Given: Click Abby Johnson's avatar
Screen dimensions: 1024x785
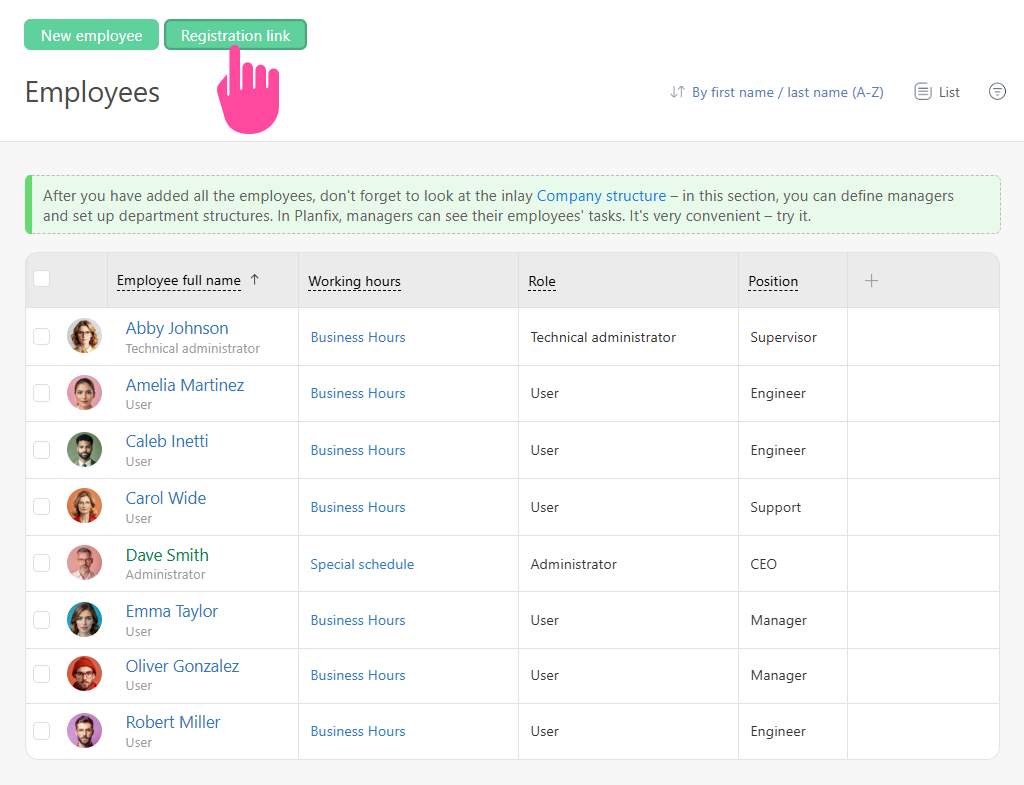Looking at the screenshot, I should [84, 336].
